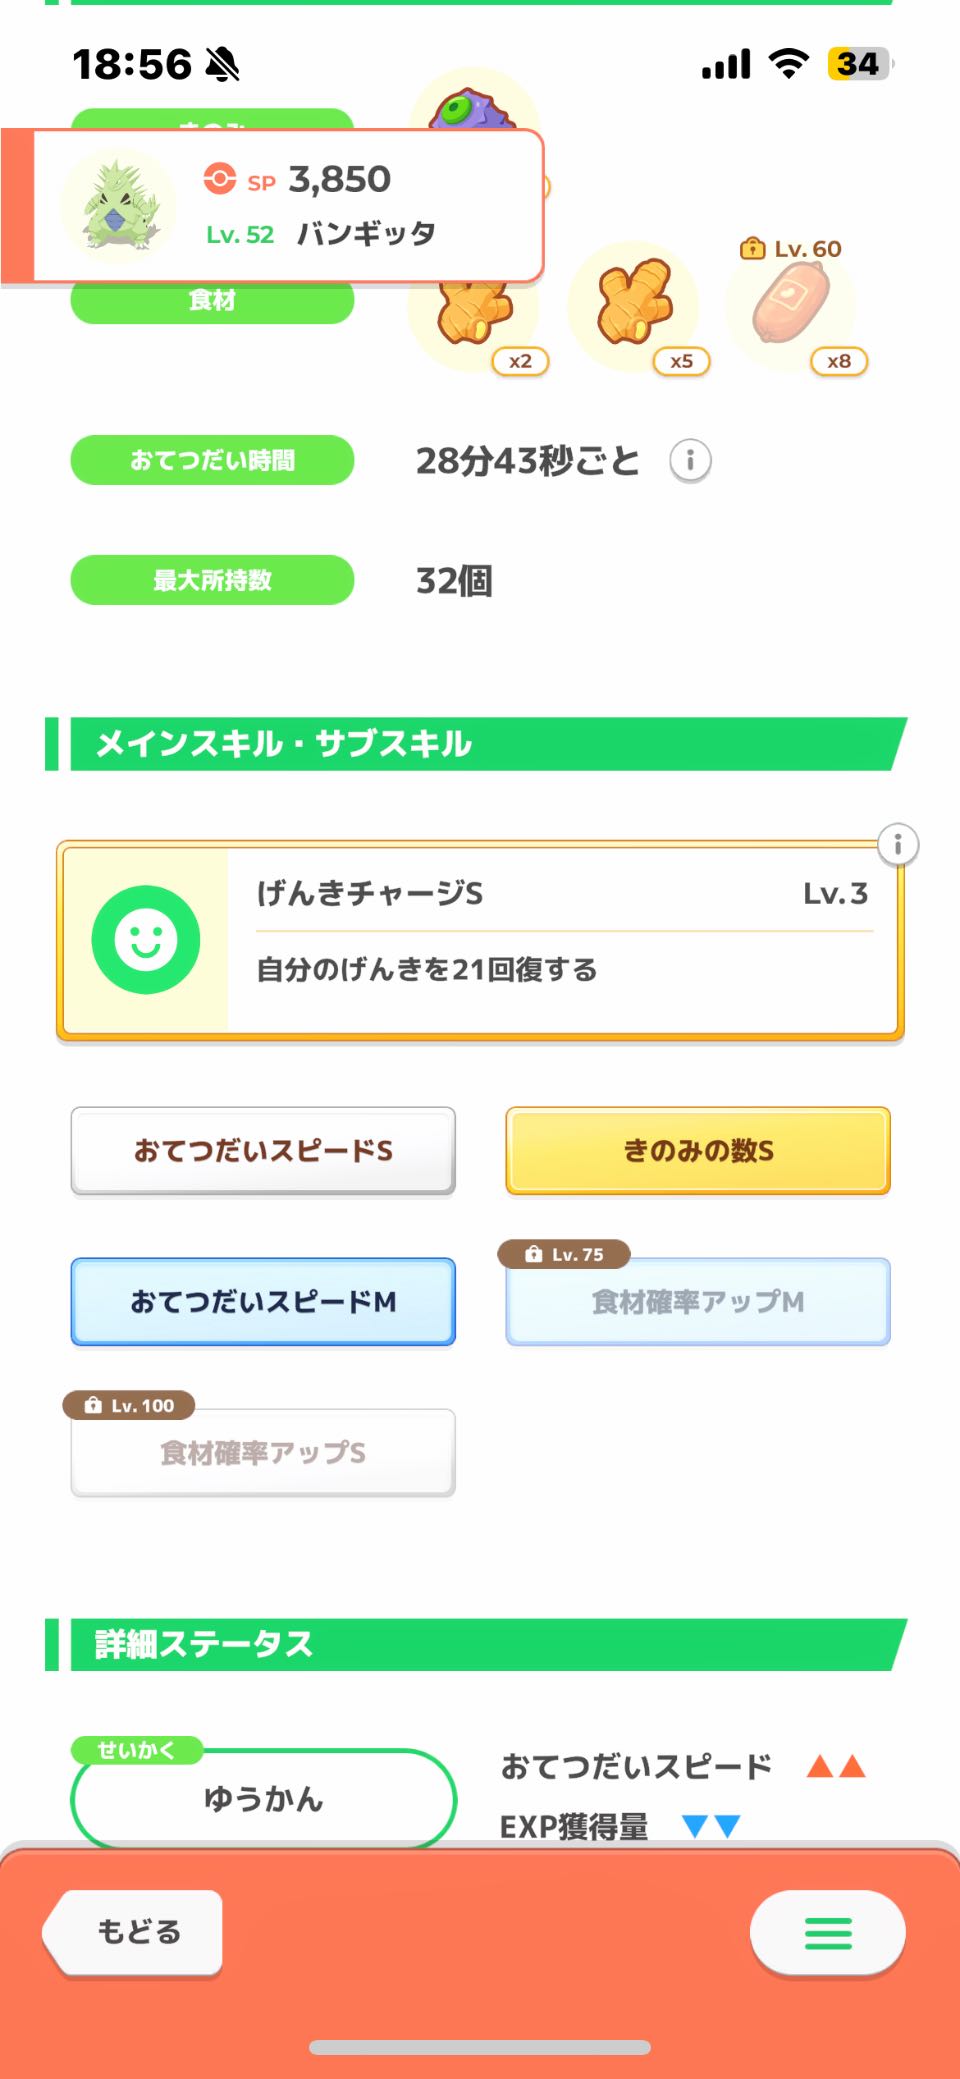Image resolution: width=960 pixels, height=2079 pixels.
Task: Open the green hamburger menu
Action: 827,1933
